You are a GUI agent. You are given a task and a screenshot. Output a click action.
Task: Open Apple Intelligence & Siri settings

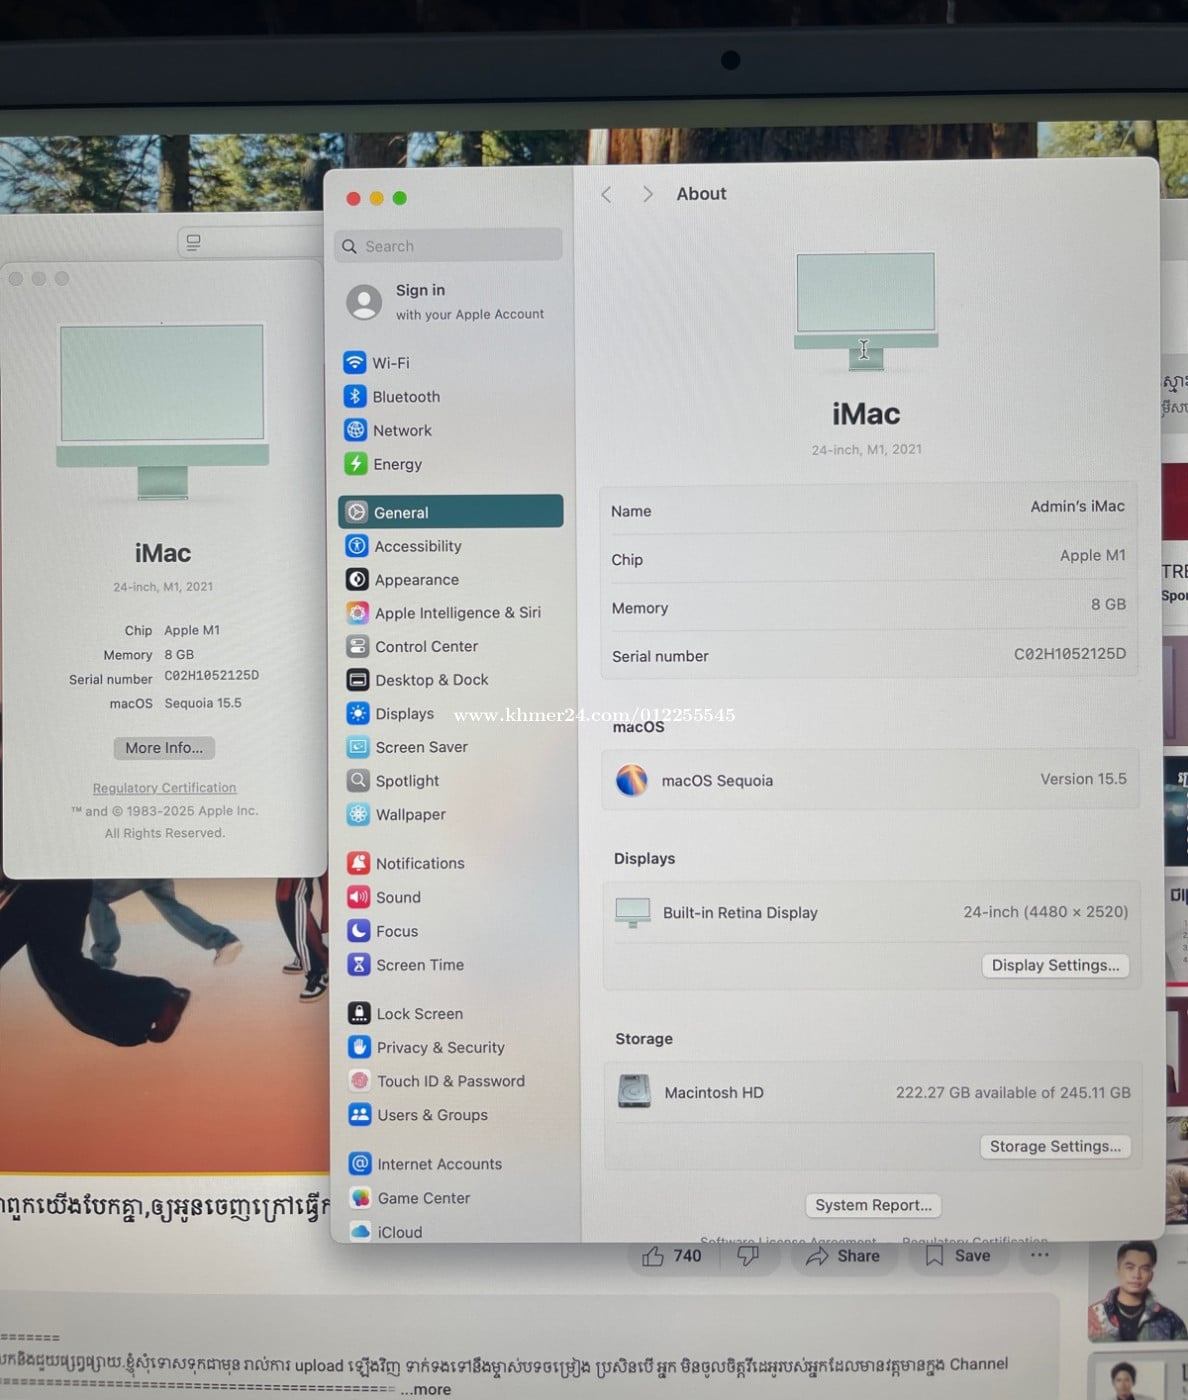457,613
